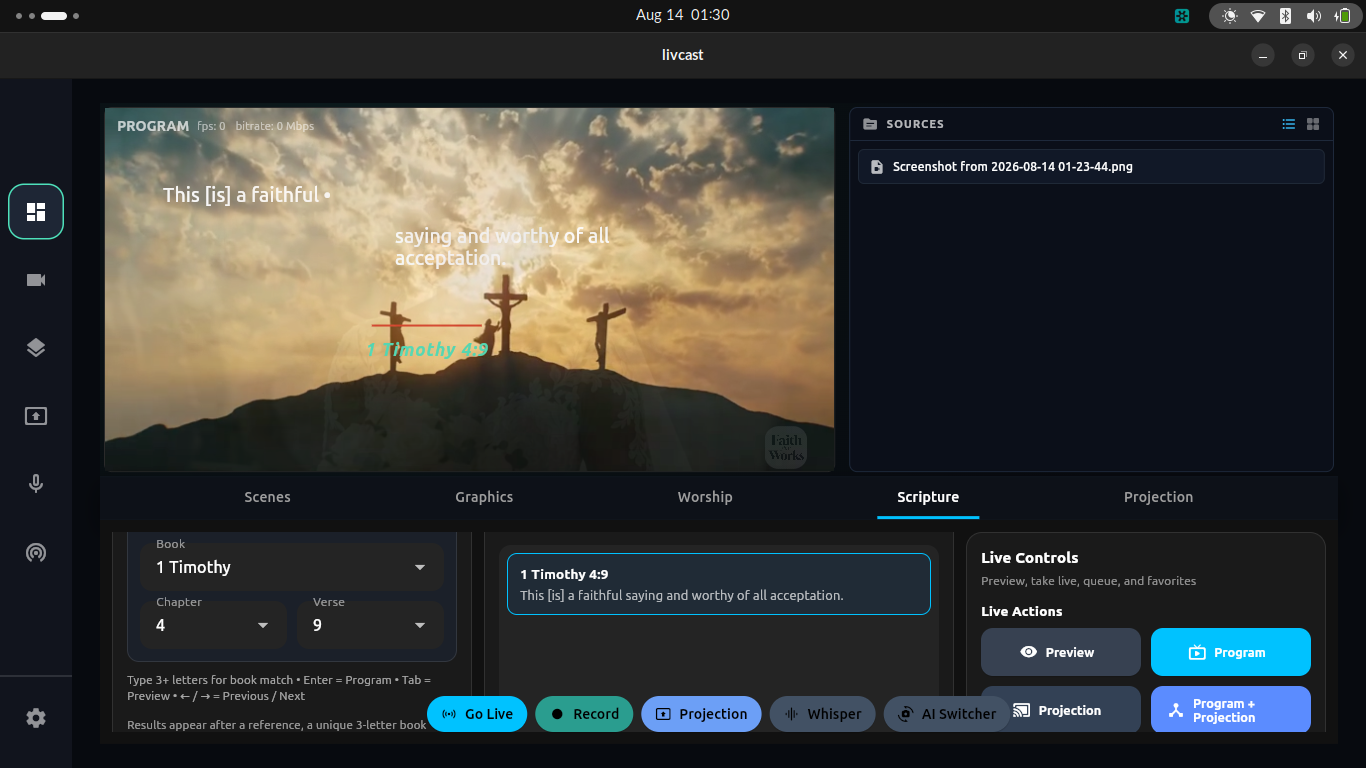Open the clock showing Aug 14 01:30
The width and height of the screenshot is (1366, 768).
[683, 15]
